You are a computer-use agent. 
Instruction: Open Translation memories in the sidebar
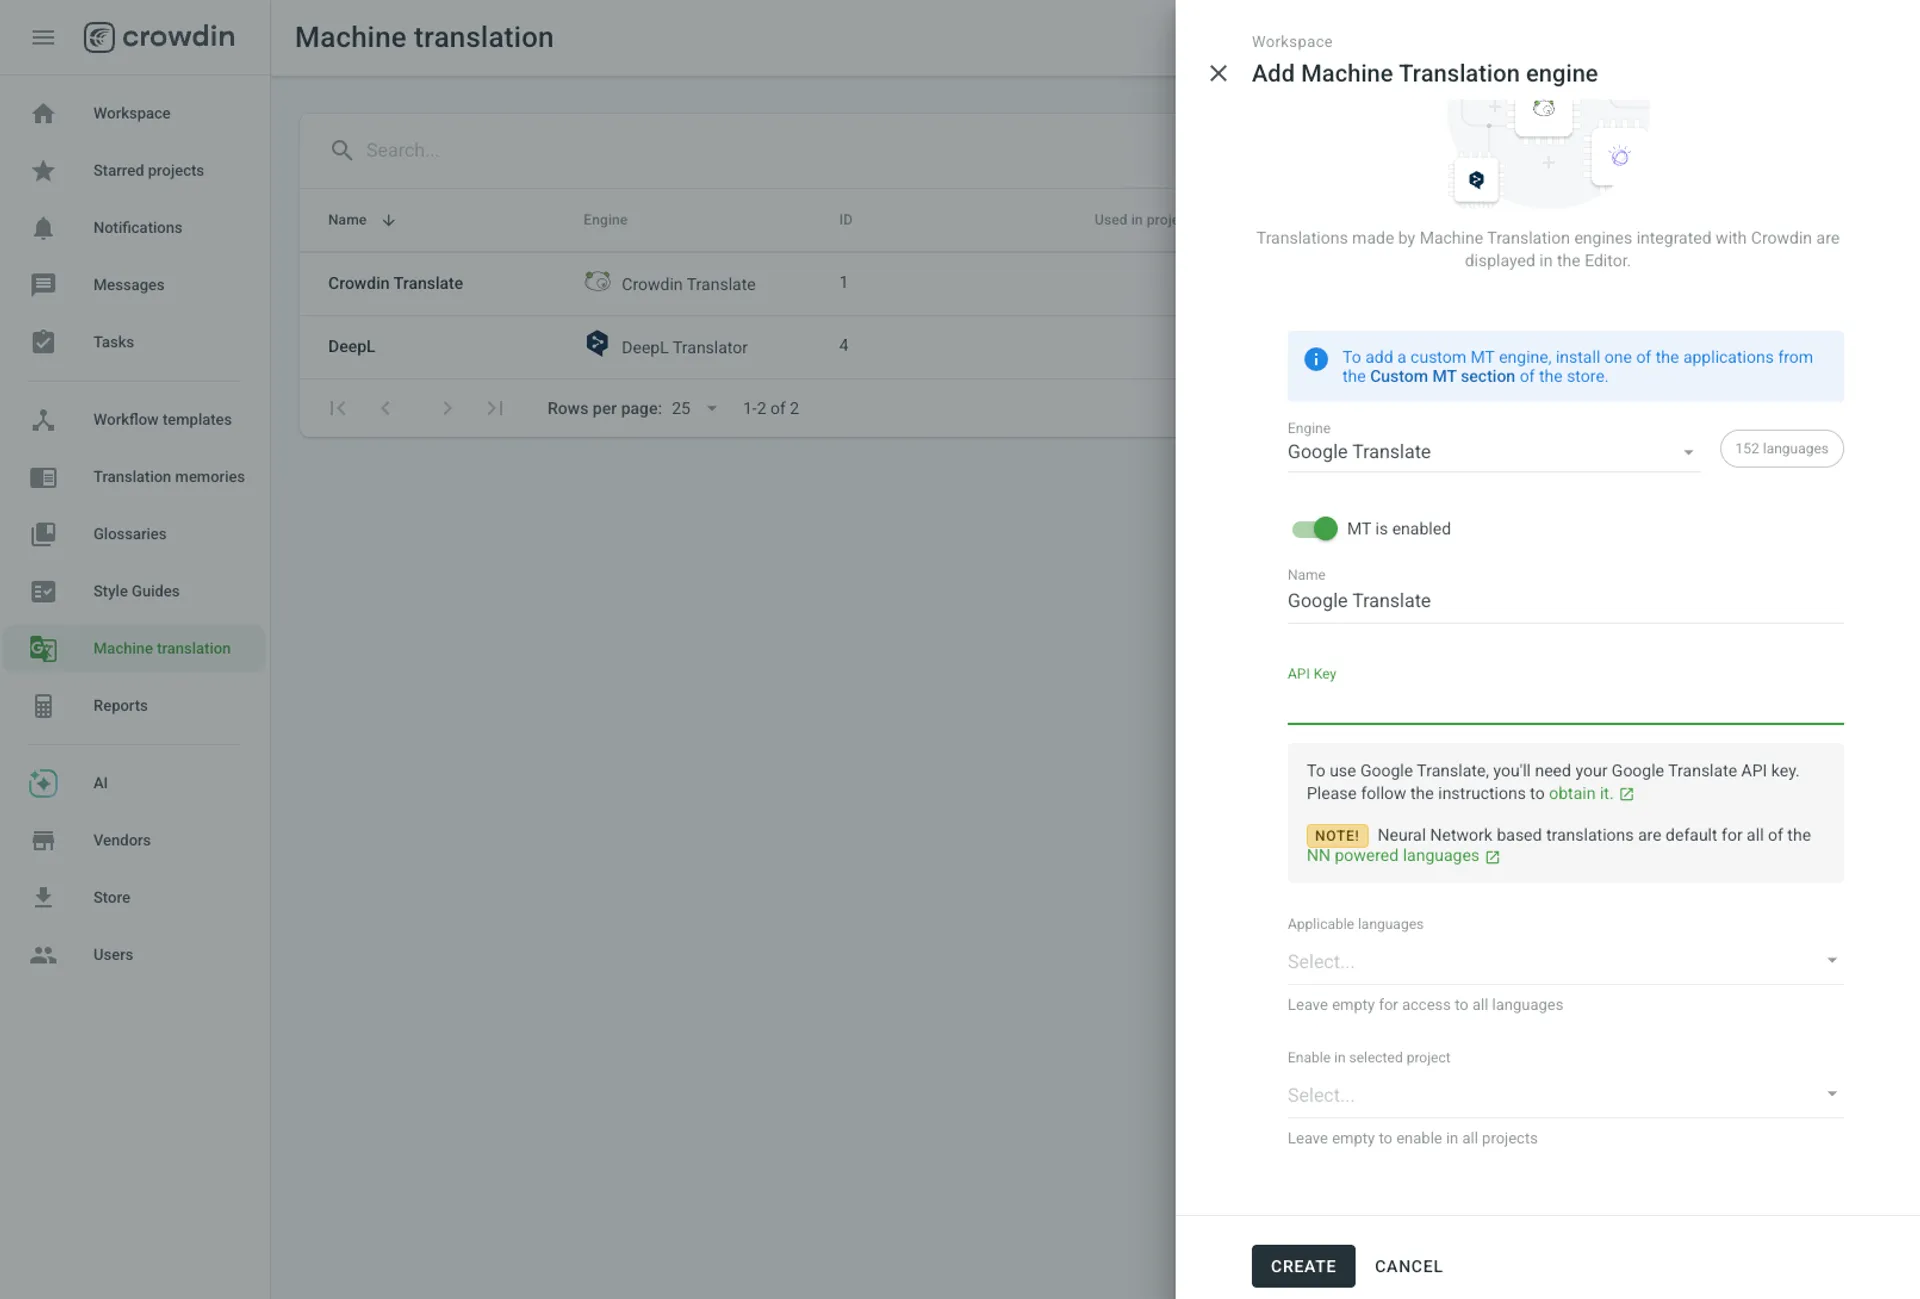pyautogui.click(x=169, y=477)
